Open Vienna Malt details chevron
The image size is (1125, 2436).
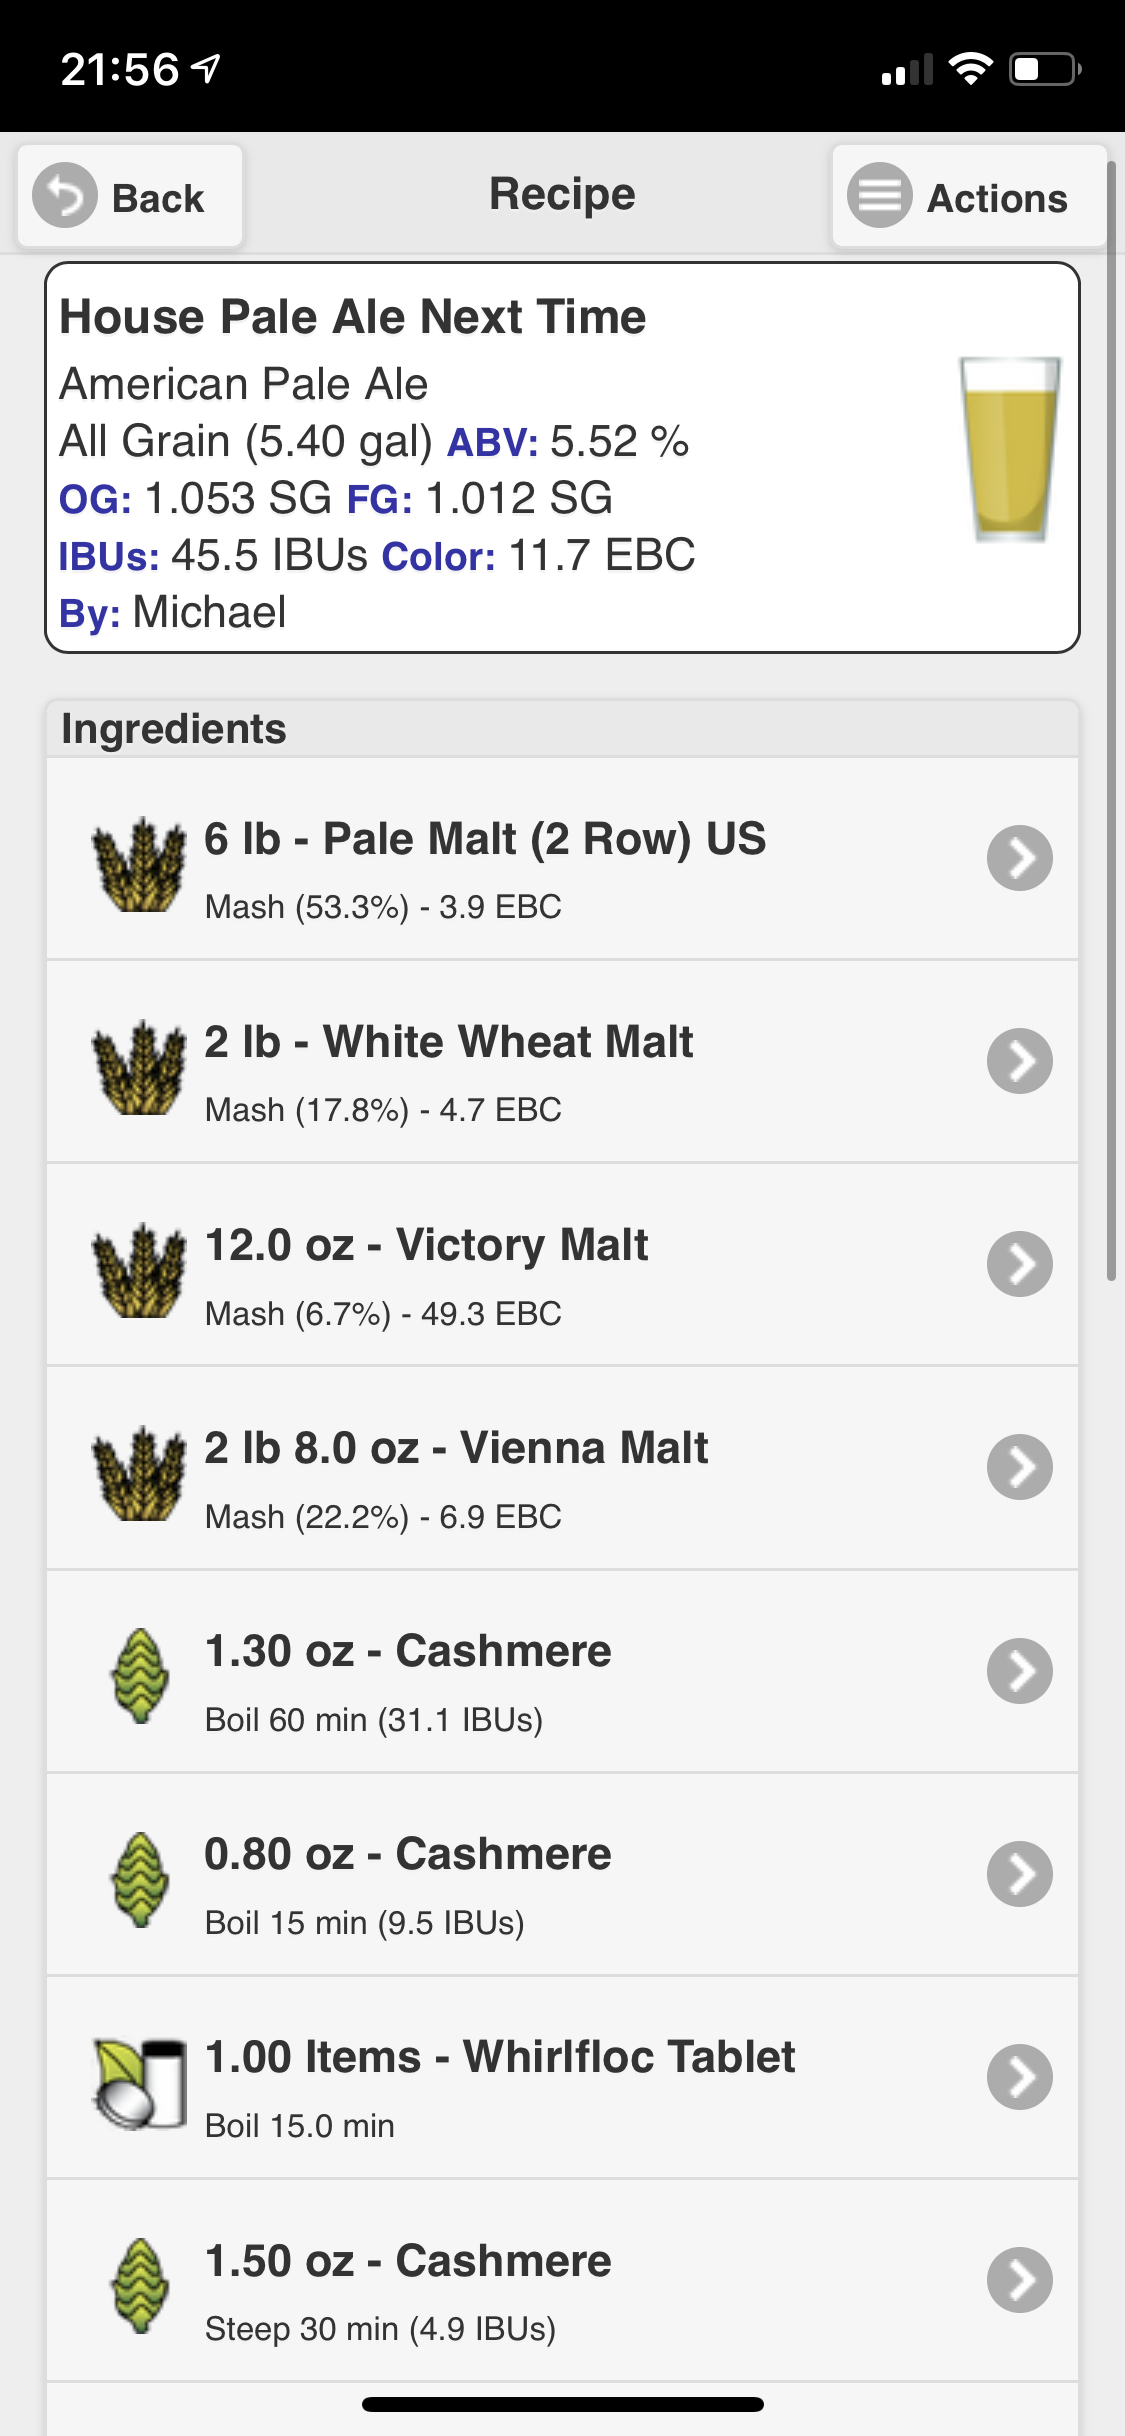pos(1019,1467)
